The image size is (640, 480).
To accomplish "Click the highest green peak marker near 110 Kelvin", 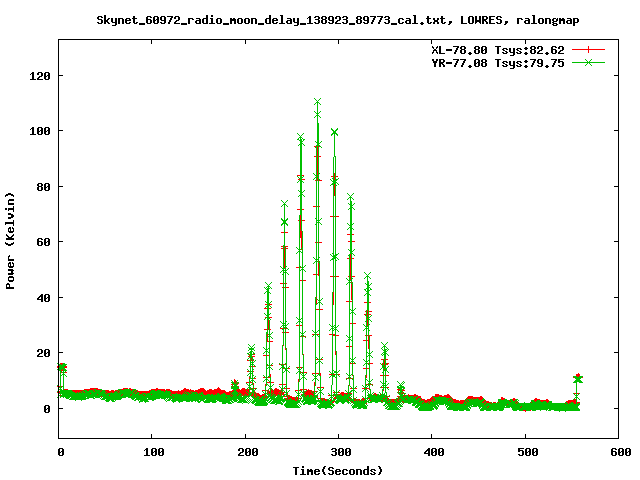I will point(318,101).
